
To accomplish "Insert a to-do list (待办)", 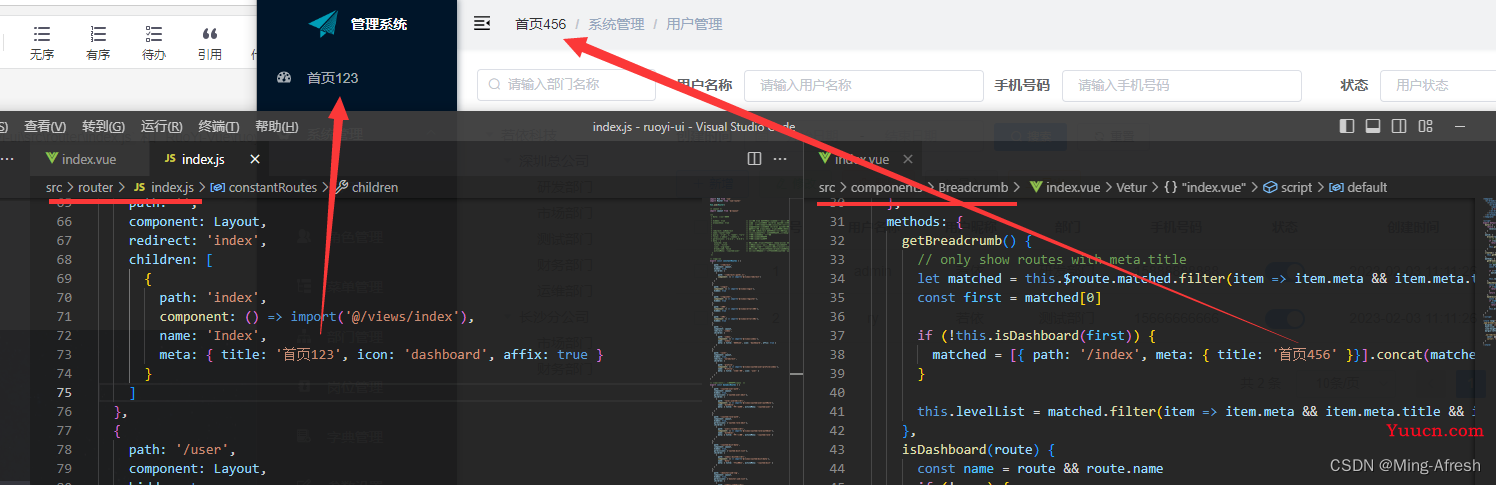I will (x=153, y=36).
